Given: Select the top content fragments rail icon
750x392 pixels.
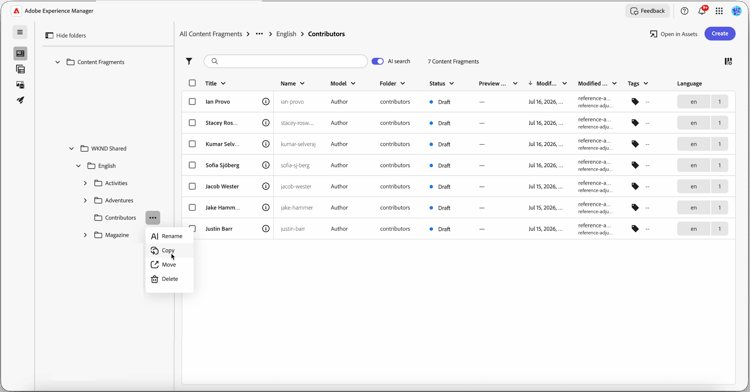Looking at the screenshot, I should (20, 54).
